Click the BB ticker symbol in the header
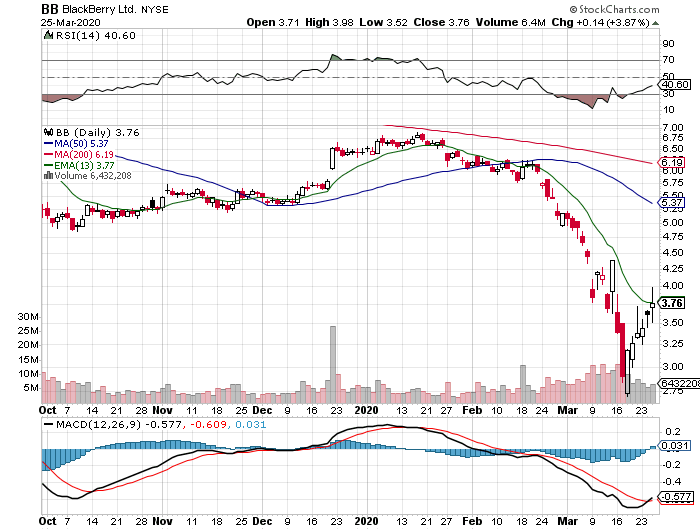Viewport: 700px width, 530px height. (51, 7)
